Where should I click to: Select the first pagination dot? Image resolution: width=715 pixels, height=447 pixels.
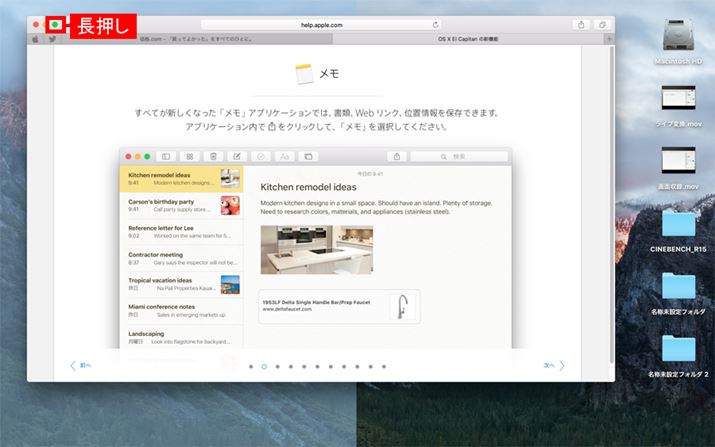click(251, 366)
